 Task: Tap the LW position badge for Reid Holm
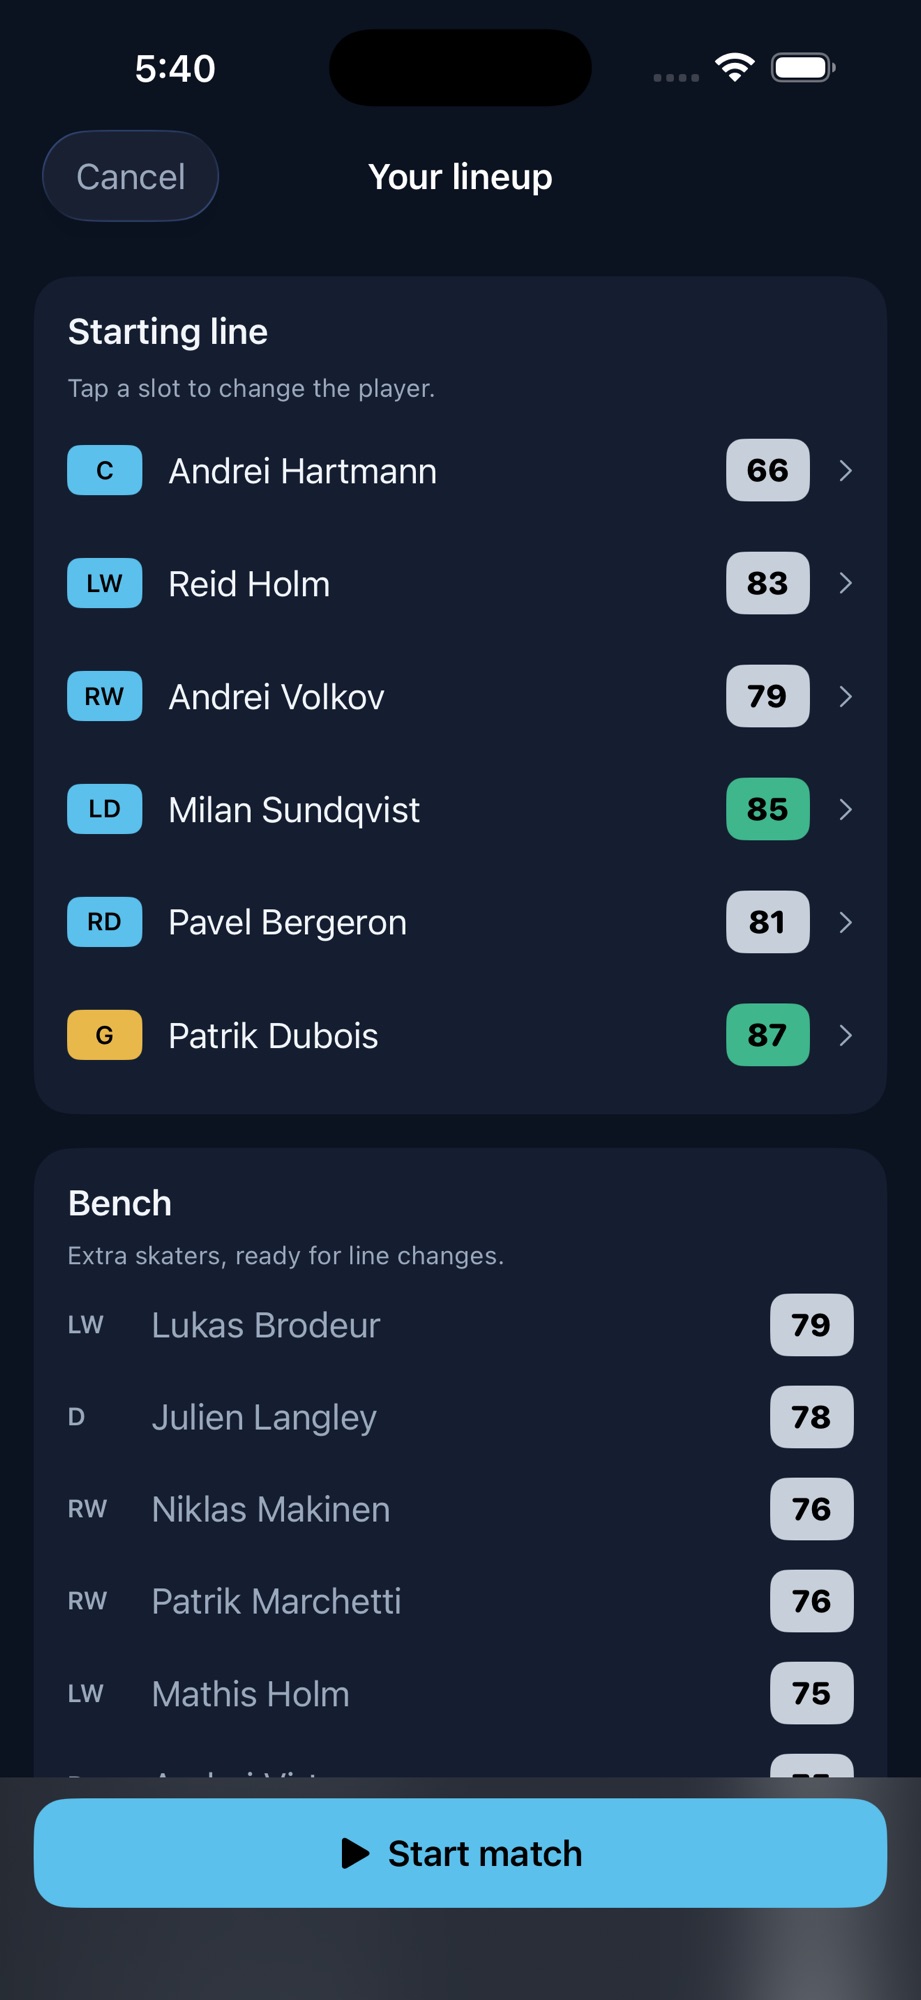tap(104, 583)
